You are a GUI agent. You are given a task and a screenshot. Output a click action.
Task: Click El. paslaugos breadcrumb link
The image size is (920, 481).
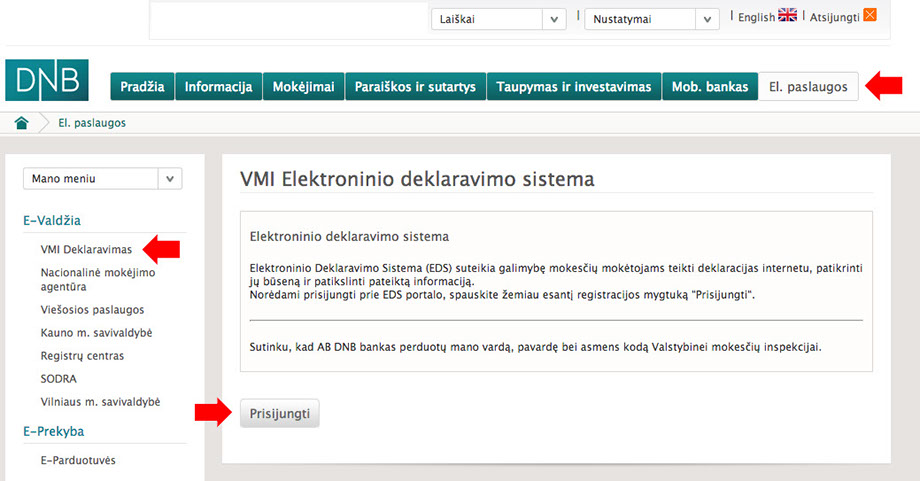[92, 123]
